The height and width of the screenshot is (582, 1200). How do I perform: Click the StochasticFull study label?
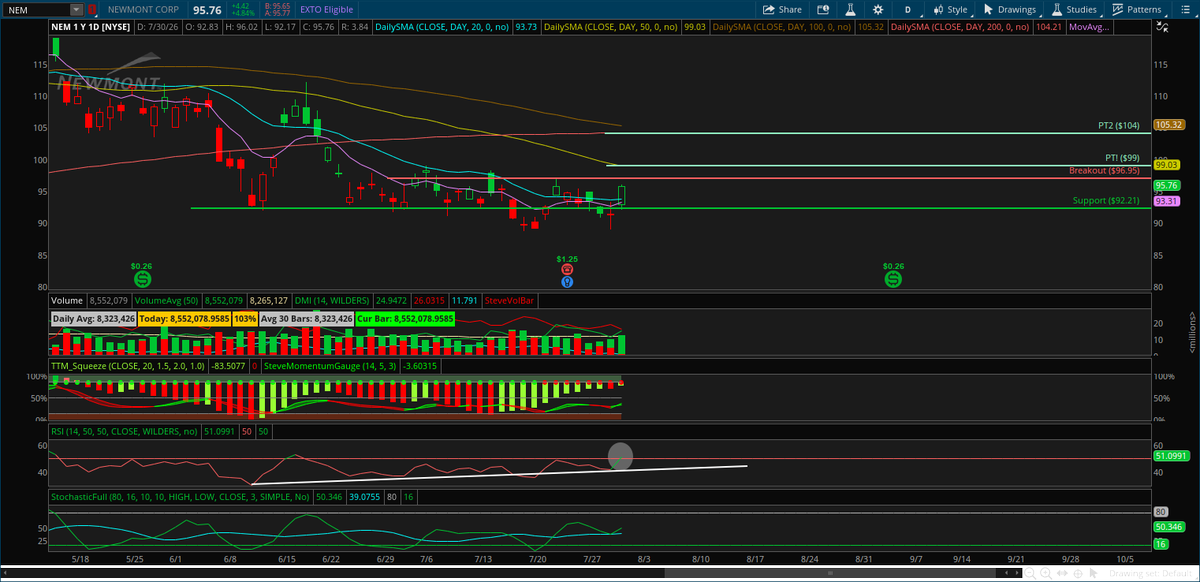pos(180,495)
